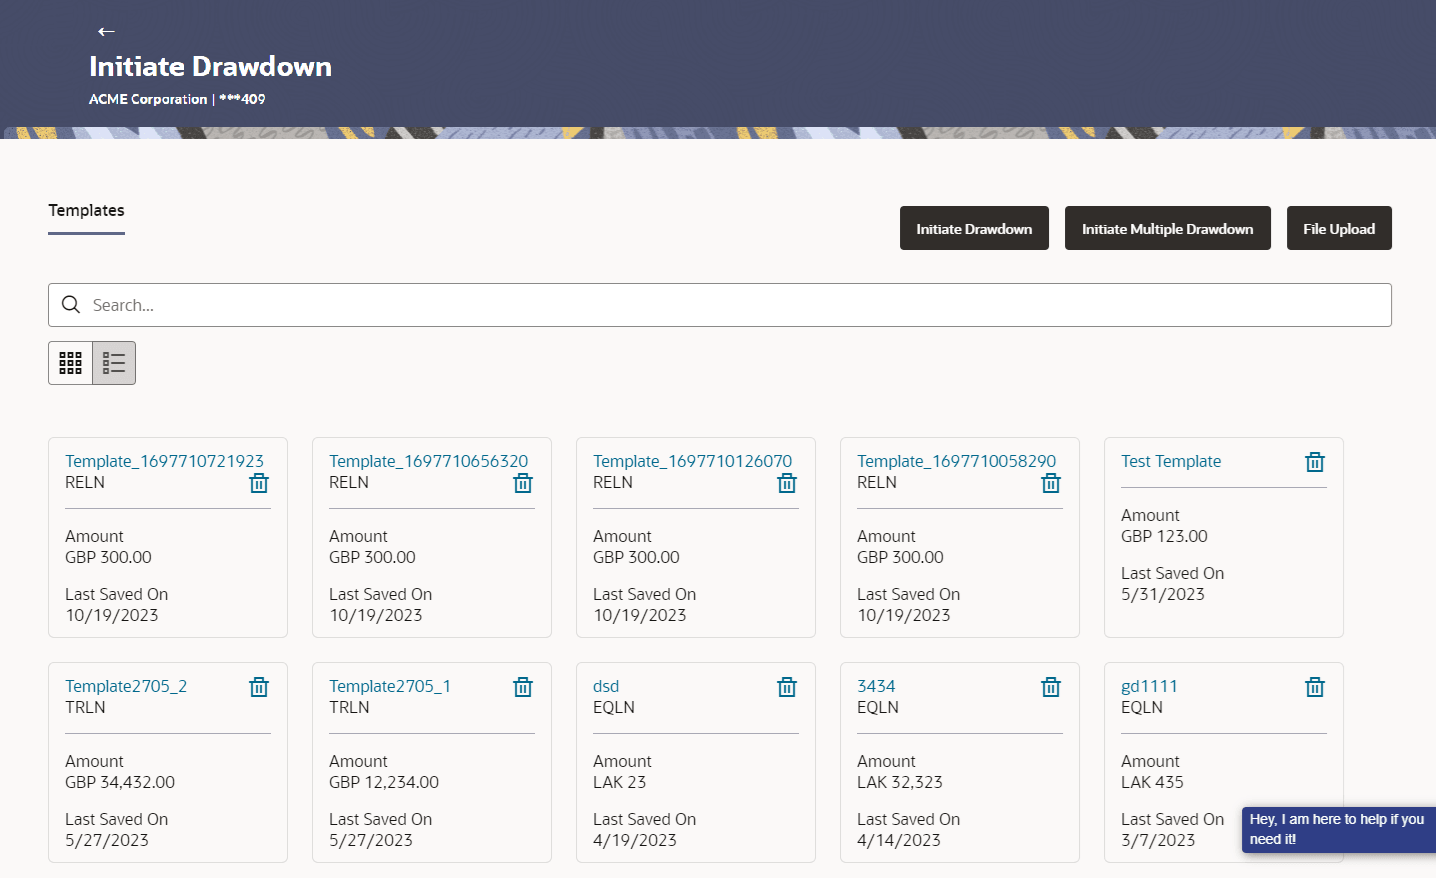Click the LAK 32,323 amount
Screen dimensions: 1436x878
[x=900, y=782]
